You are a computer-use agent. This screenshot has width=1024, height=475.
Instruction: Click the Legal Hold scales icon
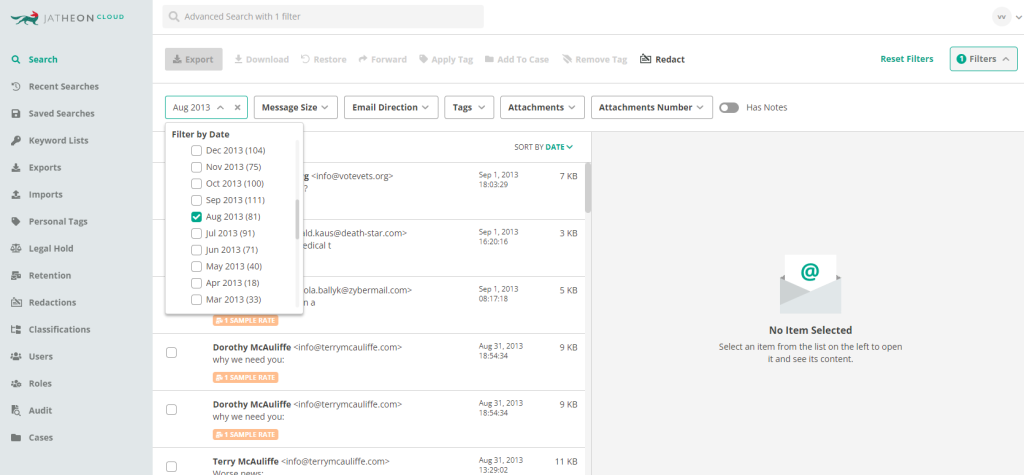tap(16, 248)
